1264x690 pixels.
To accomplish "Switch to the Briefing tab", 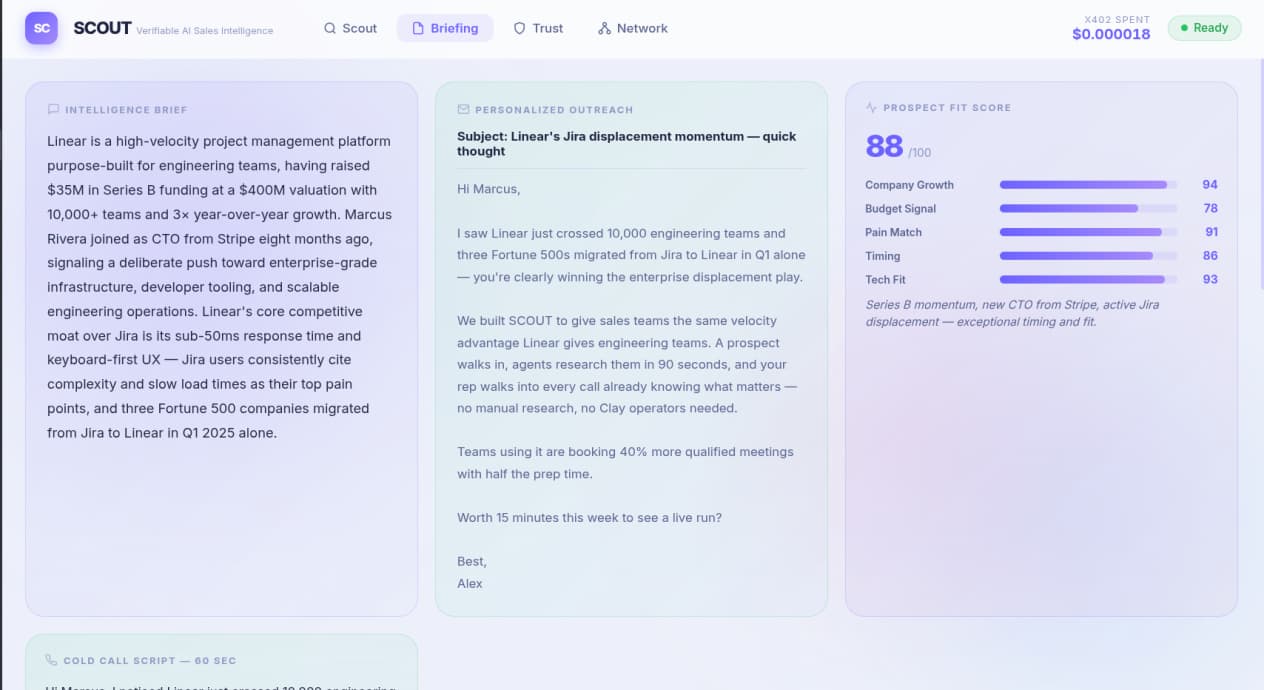I will tap(445, 28).
